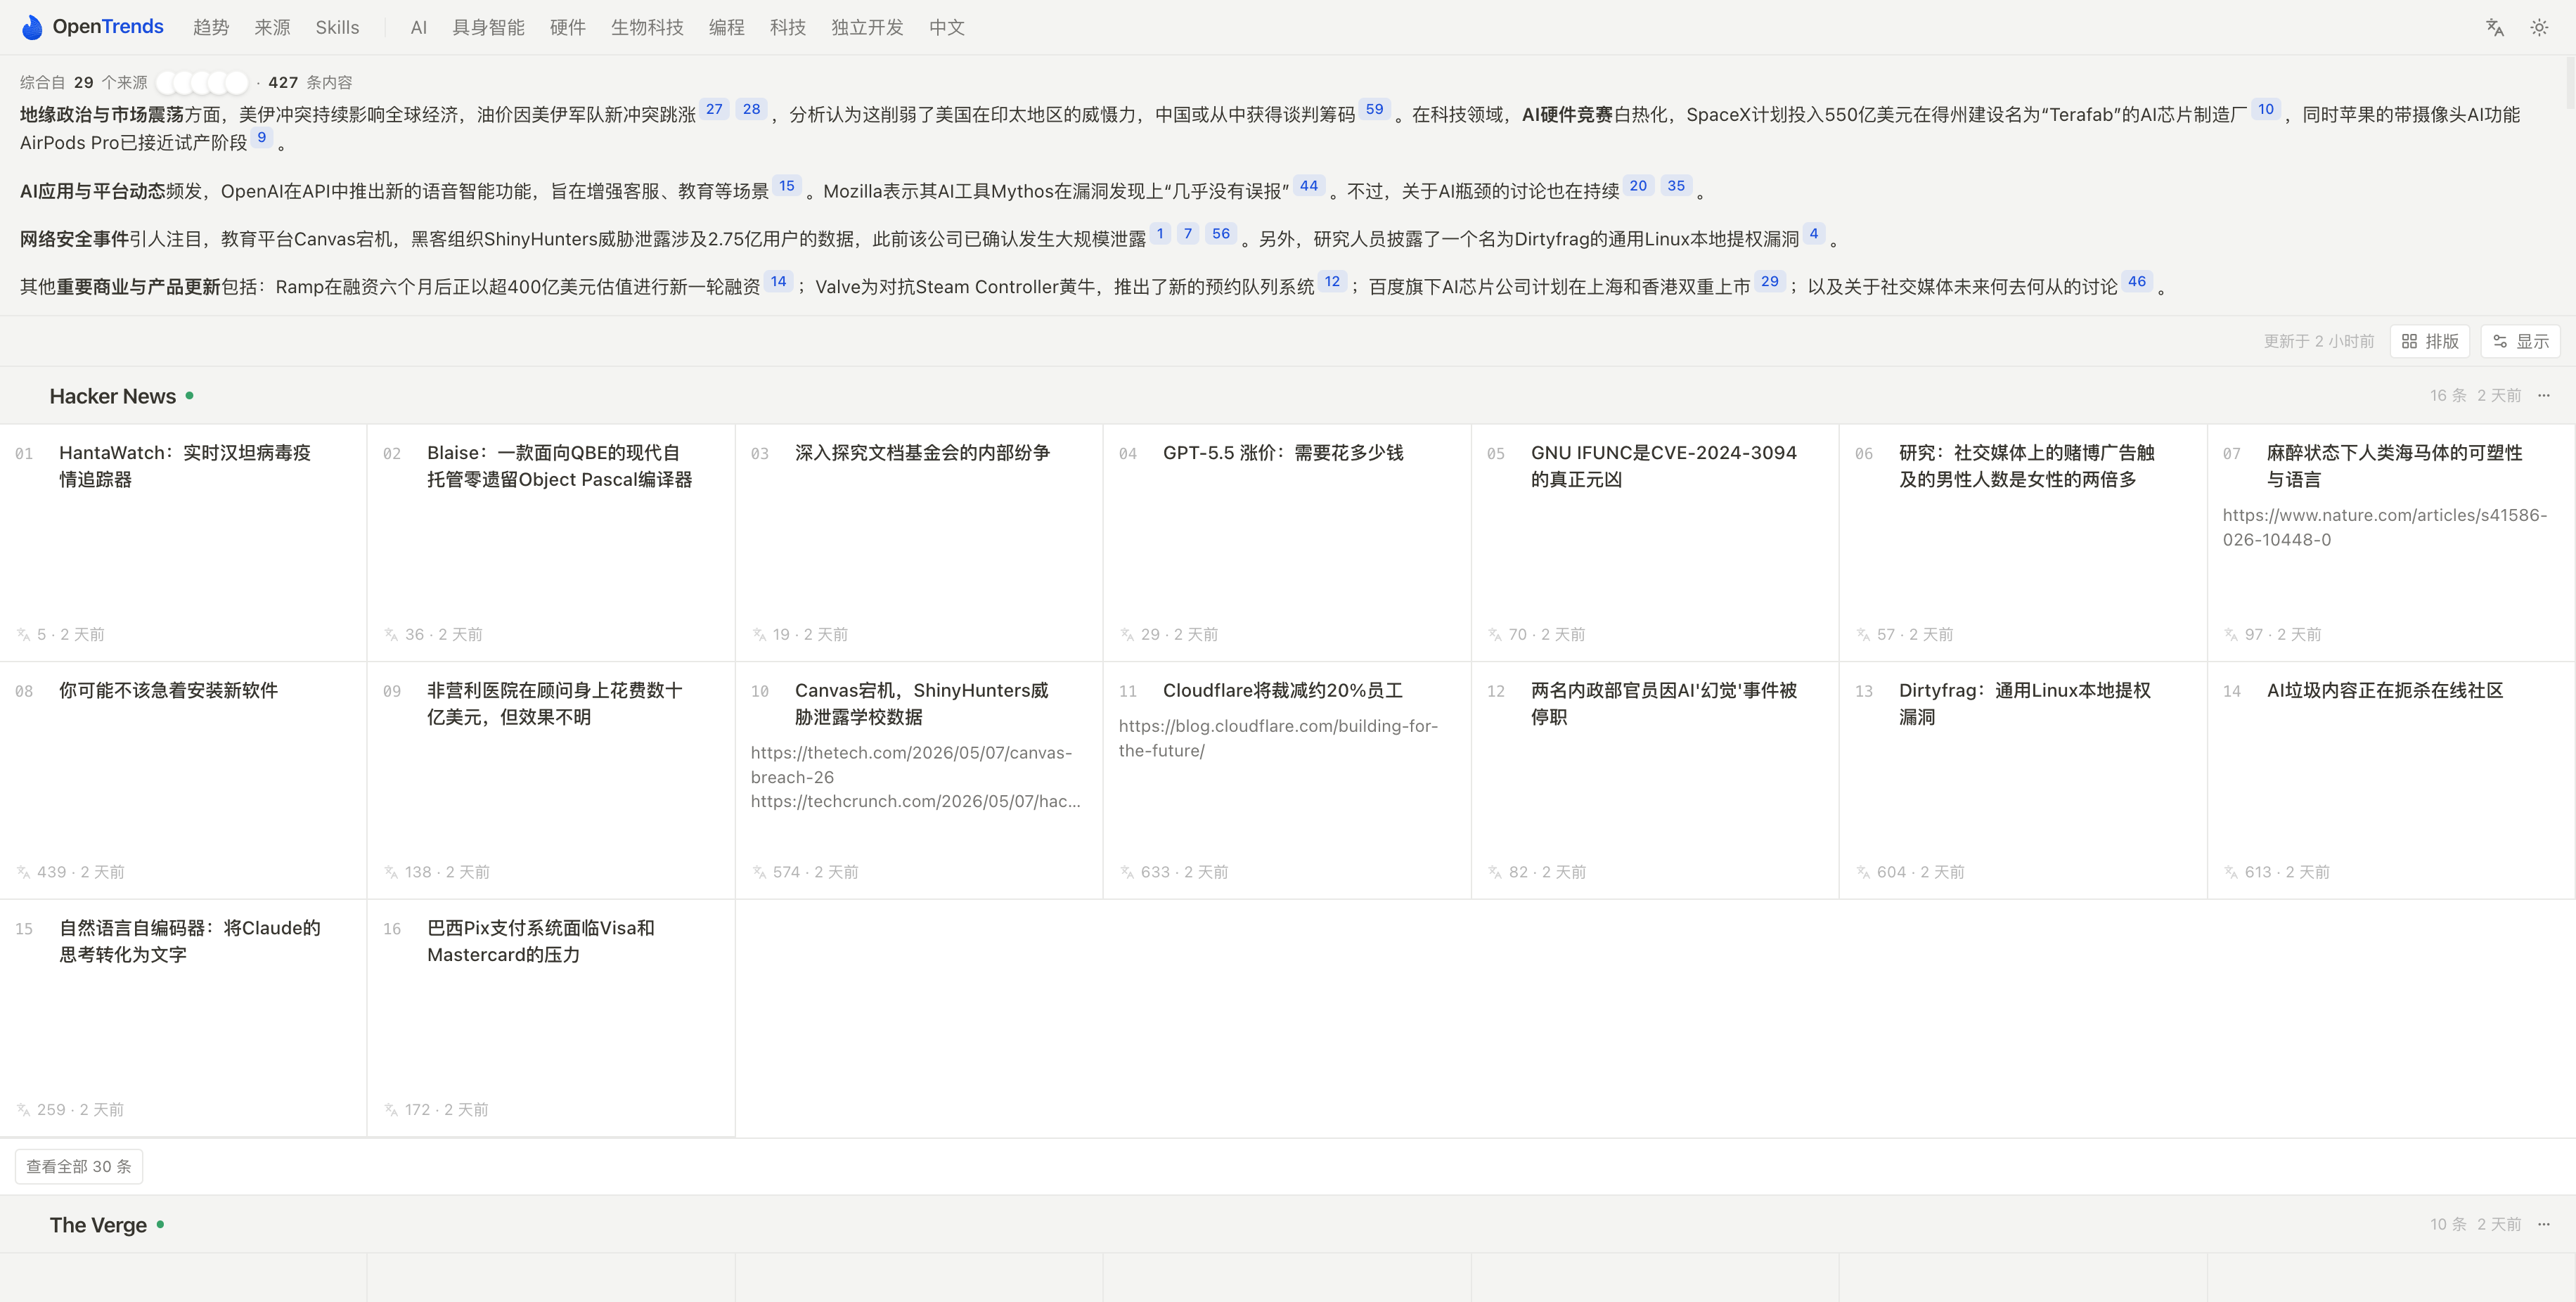Image resolution: width=2576 pixels, height=1302 pixels.
Task: Click citation badge 46 about 社交媒体
Action: pyautogui.click(x=2137, y=281)
